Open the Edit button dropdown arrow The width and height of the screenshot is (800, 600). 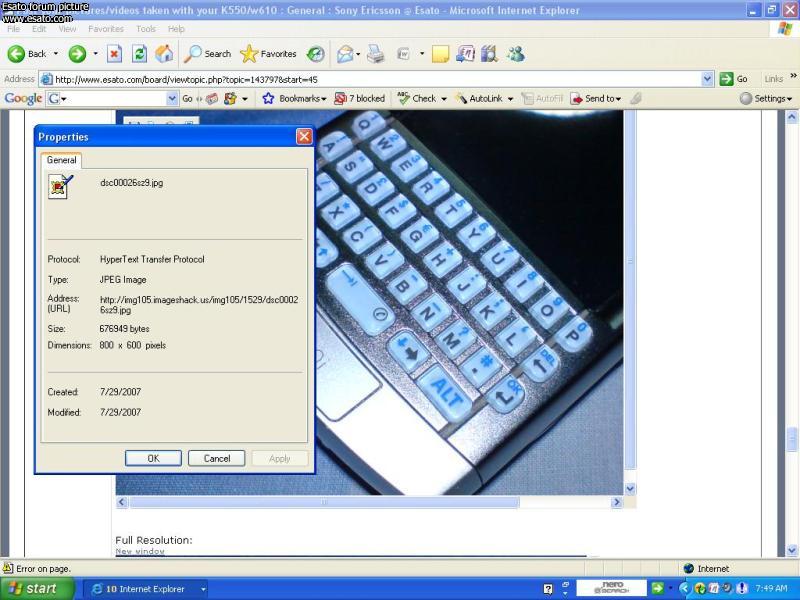(422, 54)
